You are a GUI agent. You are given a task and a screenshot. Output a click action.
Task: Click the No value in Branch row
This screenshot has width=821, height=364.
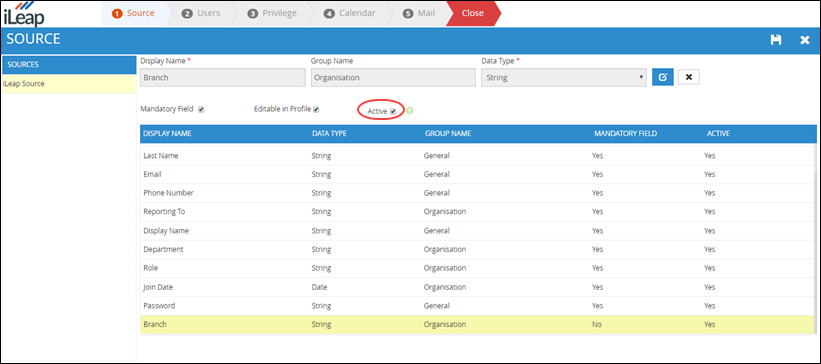[596, 324]
